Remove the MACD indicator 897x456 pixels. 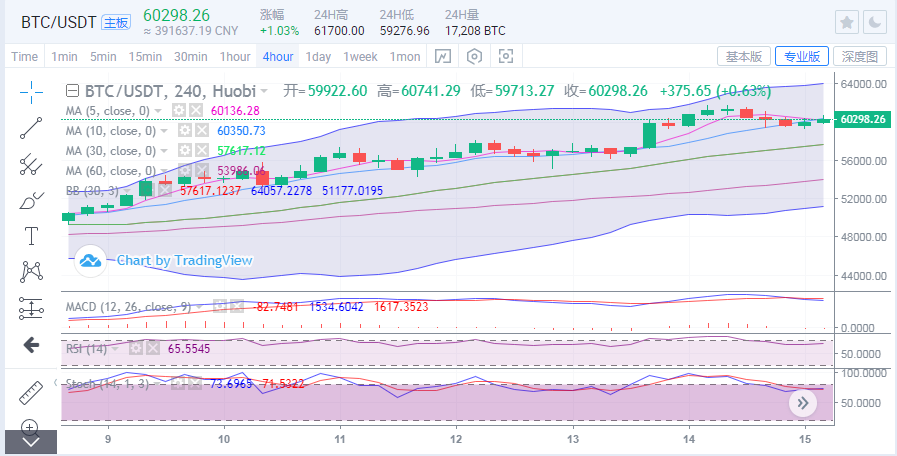[x=236, y=307]
